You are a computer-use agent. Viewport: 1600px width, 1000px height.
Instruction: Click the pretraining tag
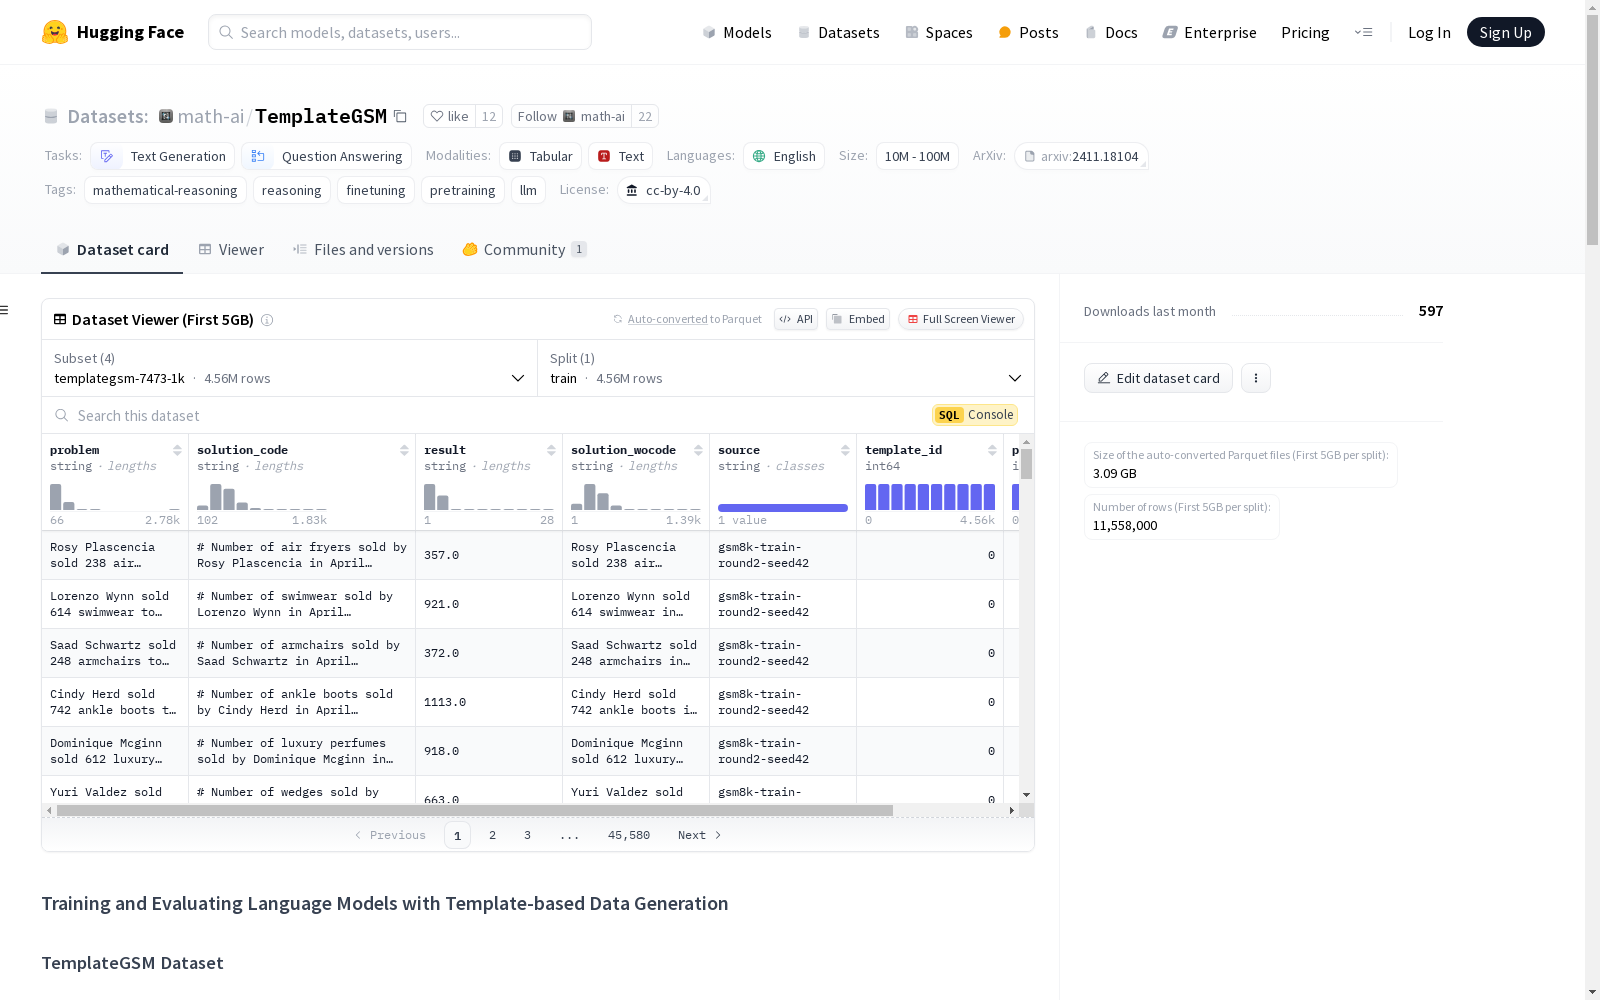pos(462,190)
